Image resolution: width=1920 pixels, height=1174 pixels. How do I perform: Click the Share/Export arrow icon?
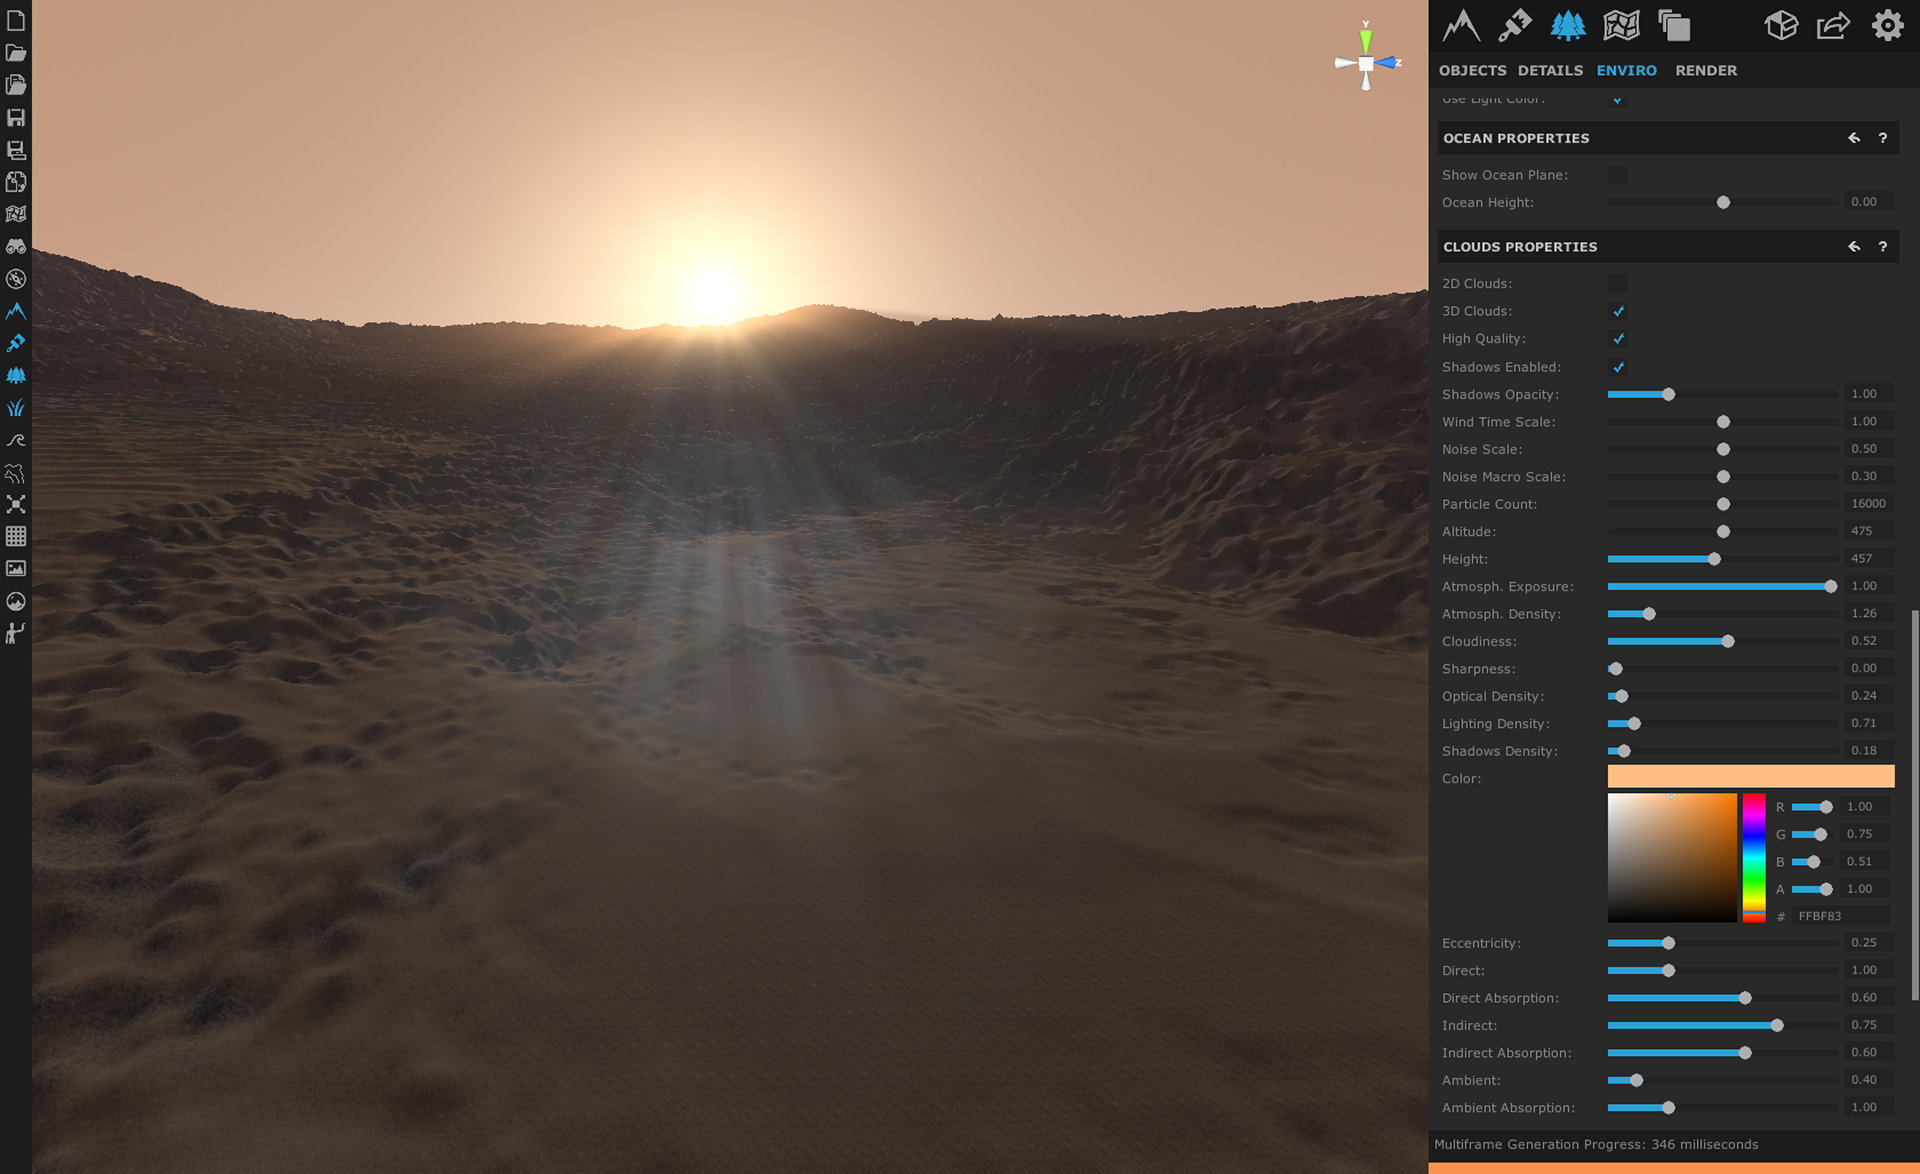(x=1833, y=25)
